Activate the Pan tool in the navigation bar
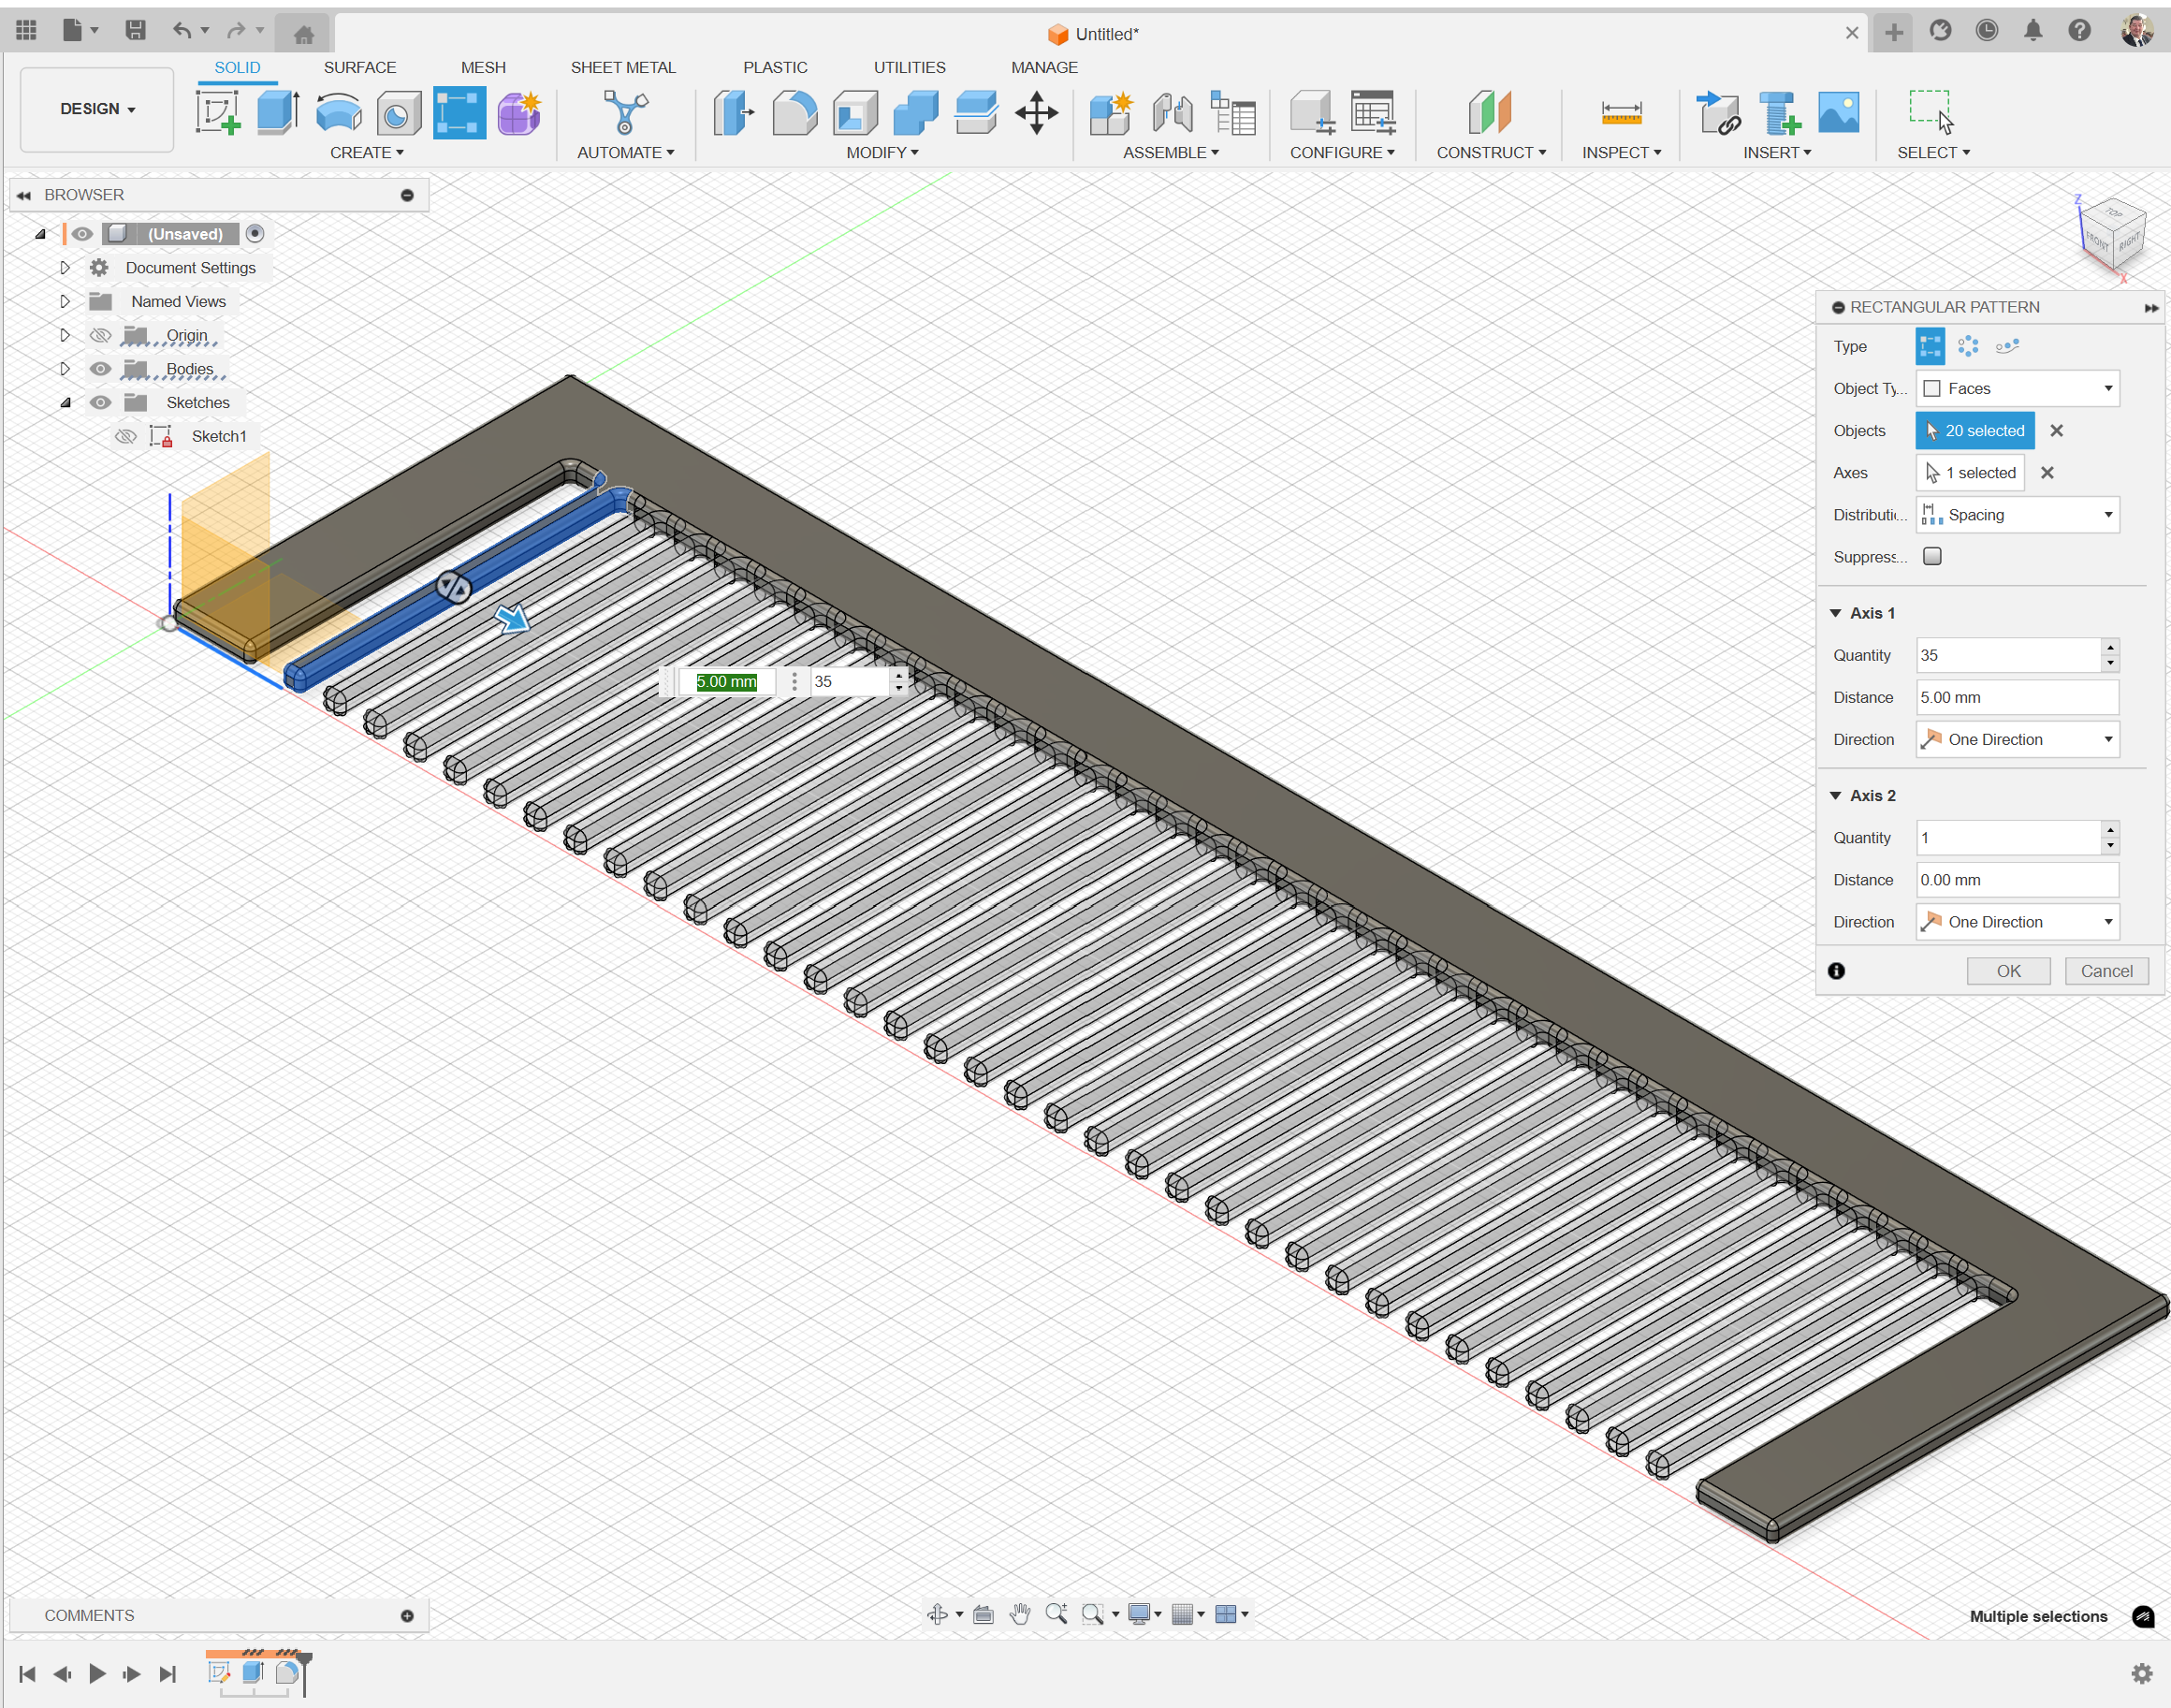This screenshot has height=1708, width=2171. [1019, 1613]
